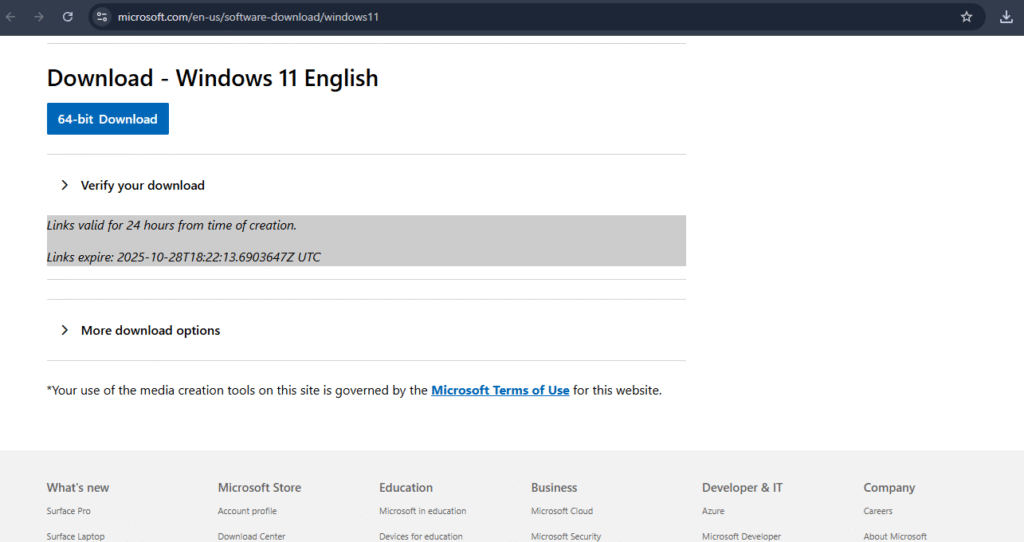Click the address bar URL
This screenshot has width=1024, height=542.
point(248,17)
